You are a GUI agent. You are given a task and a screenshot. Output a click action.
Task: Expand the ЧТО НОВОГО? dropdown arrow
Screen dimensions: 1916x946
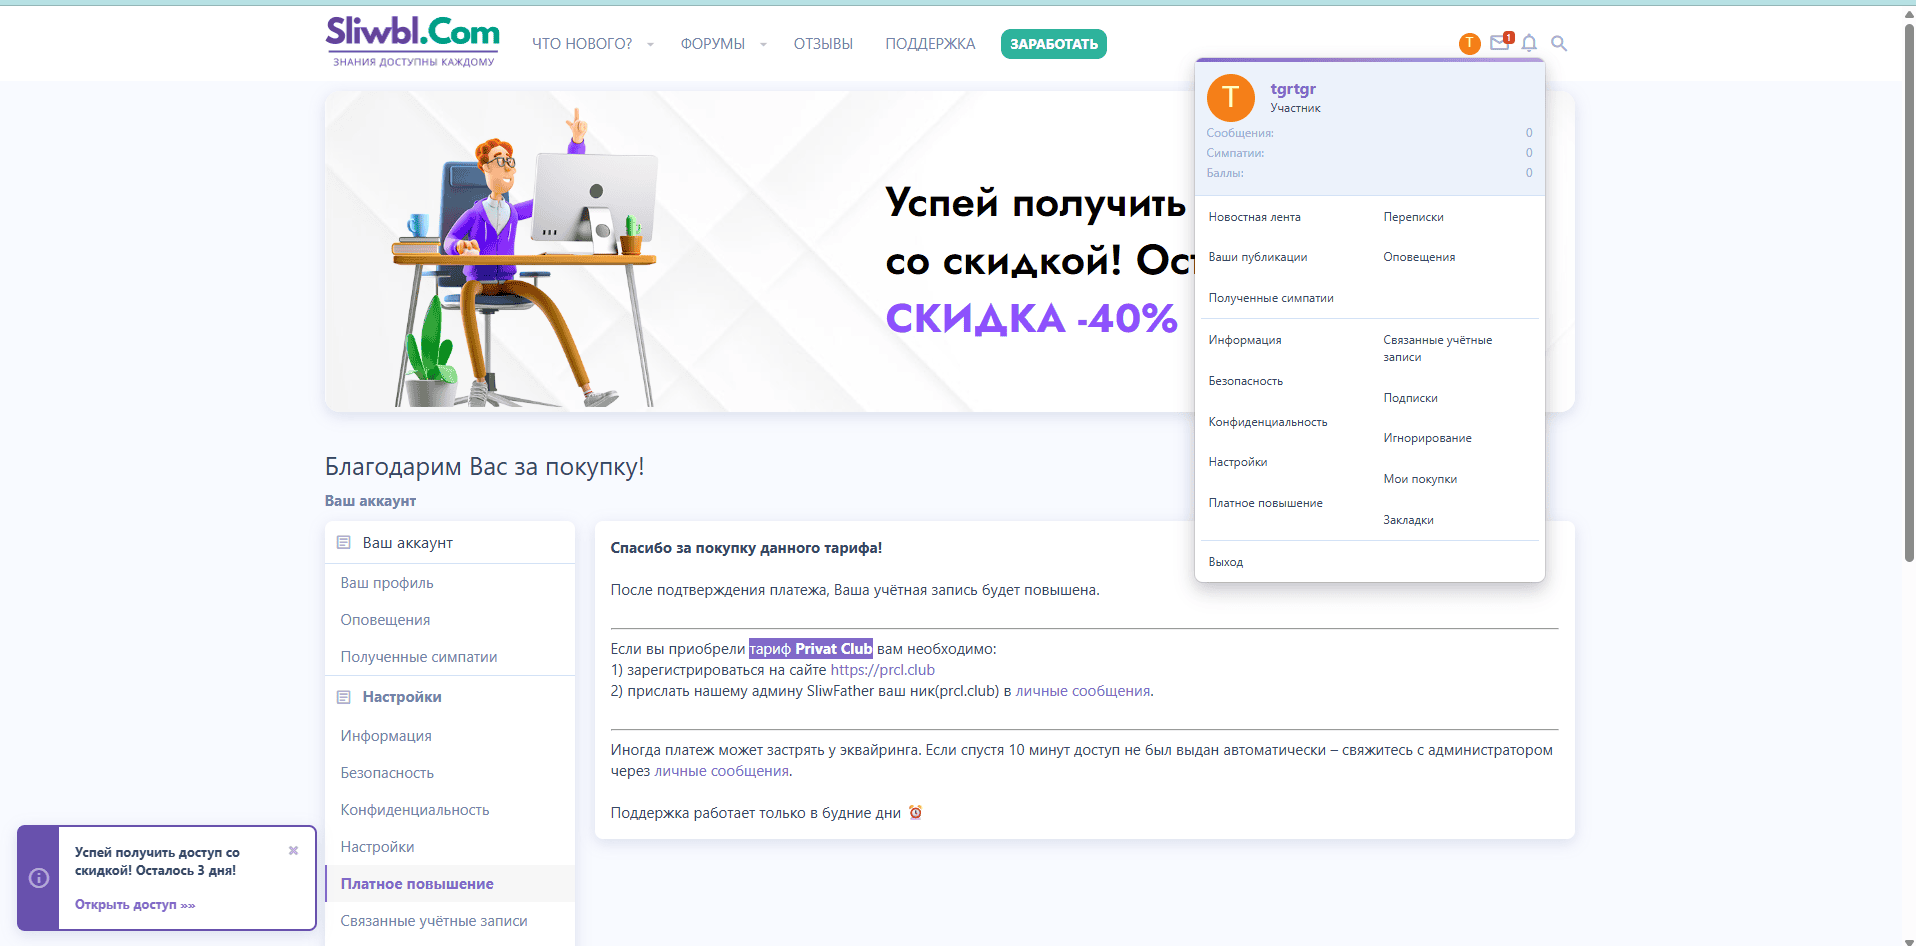click(650, 44)
